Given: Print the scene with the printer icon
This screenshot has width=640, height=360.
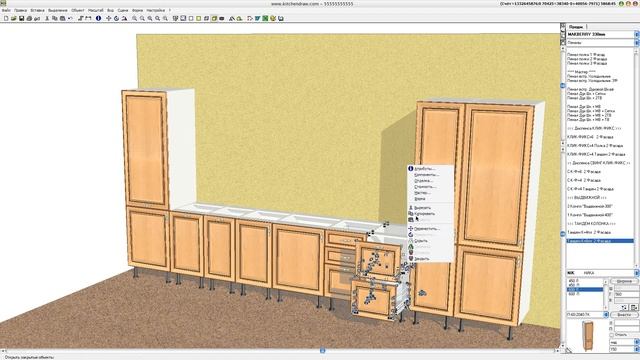Looking at the screenshot, I should pos(29,18).
